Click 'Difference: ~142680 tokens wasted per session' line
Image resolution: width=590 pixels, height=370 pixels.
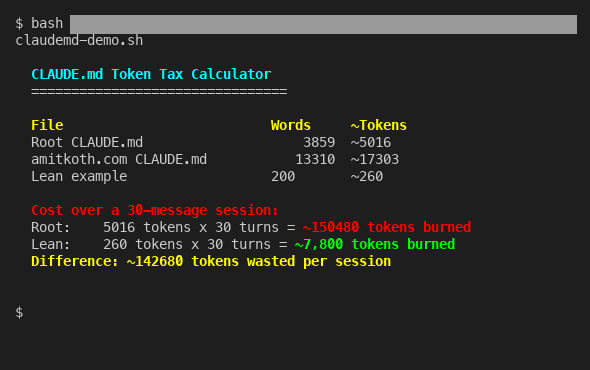[x=211, y=261]
